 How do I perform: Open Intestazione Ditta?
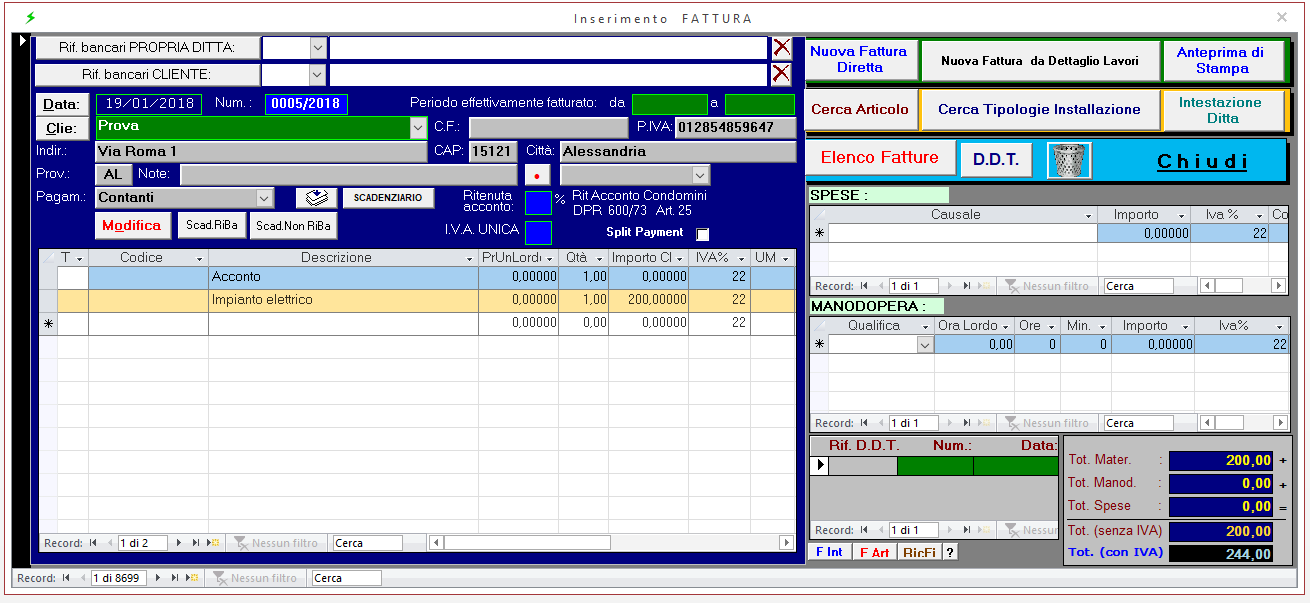tap(1222, 110)
